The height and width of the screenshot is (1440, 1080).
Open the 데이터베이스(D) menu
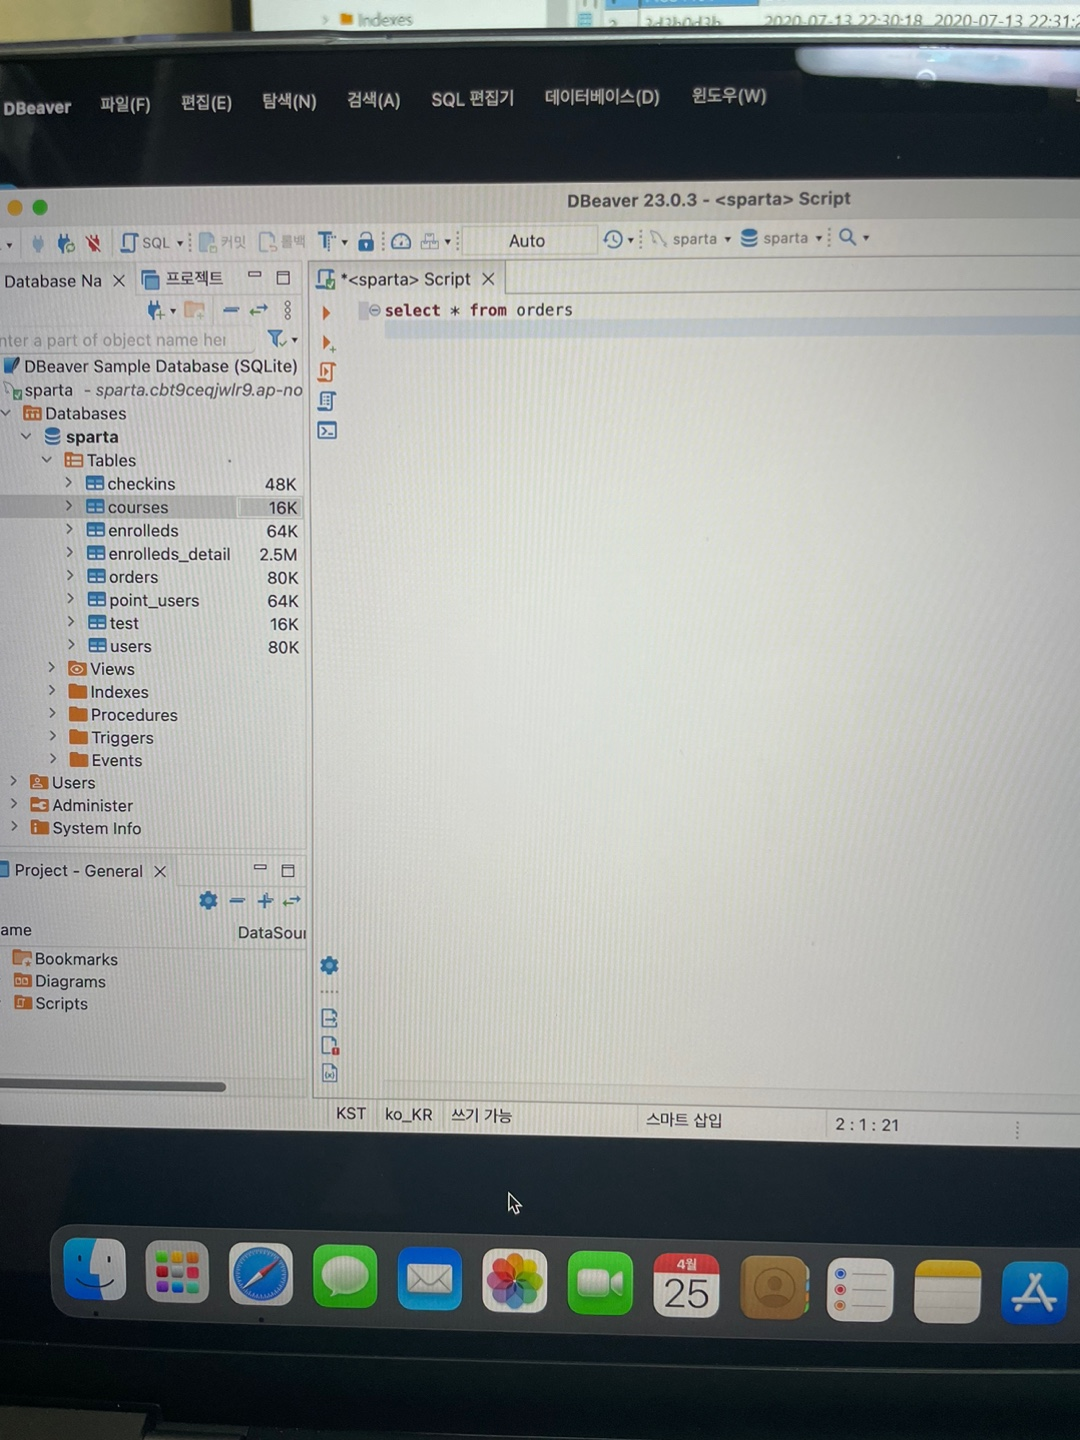[x=602, y=97]
